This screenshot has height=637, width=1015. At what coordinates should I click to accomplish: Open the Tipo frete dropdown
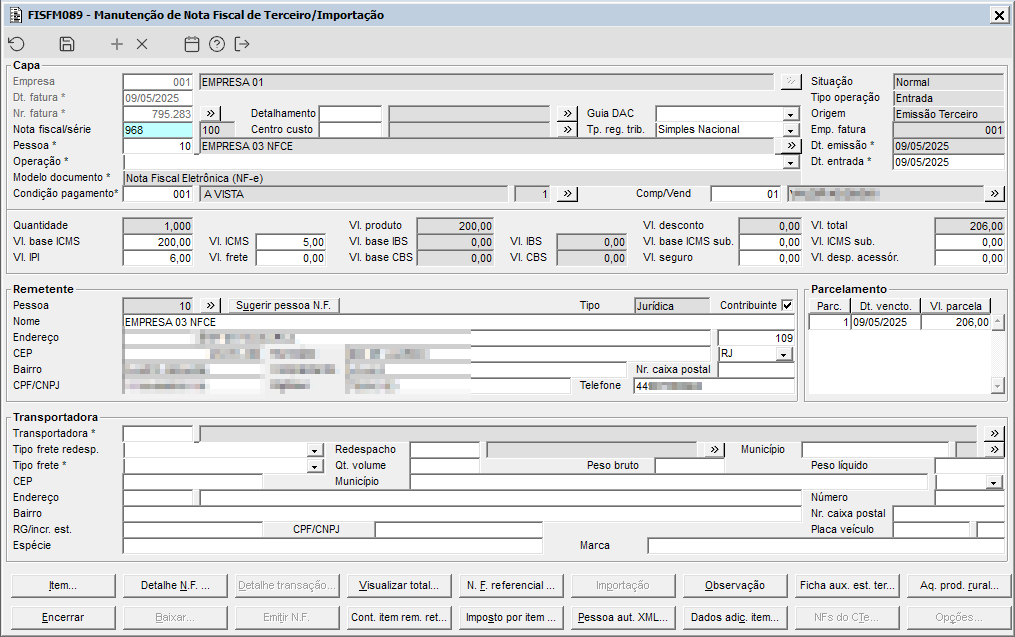315,466
